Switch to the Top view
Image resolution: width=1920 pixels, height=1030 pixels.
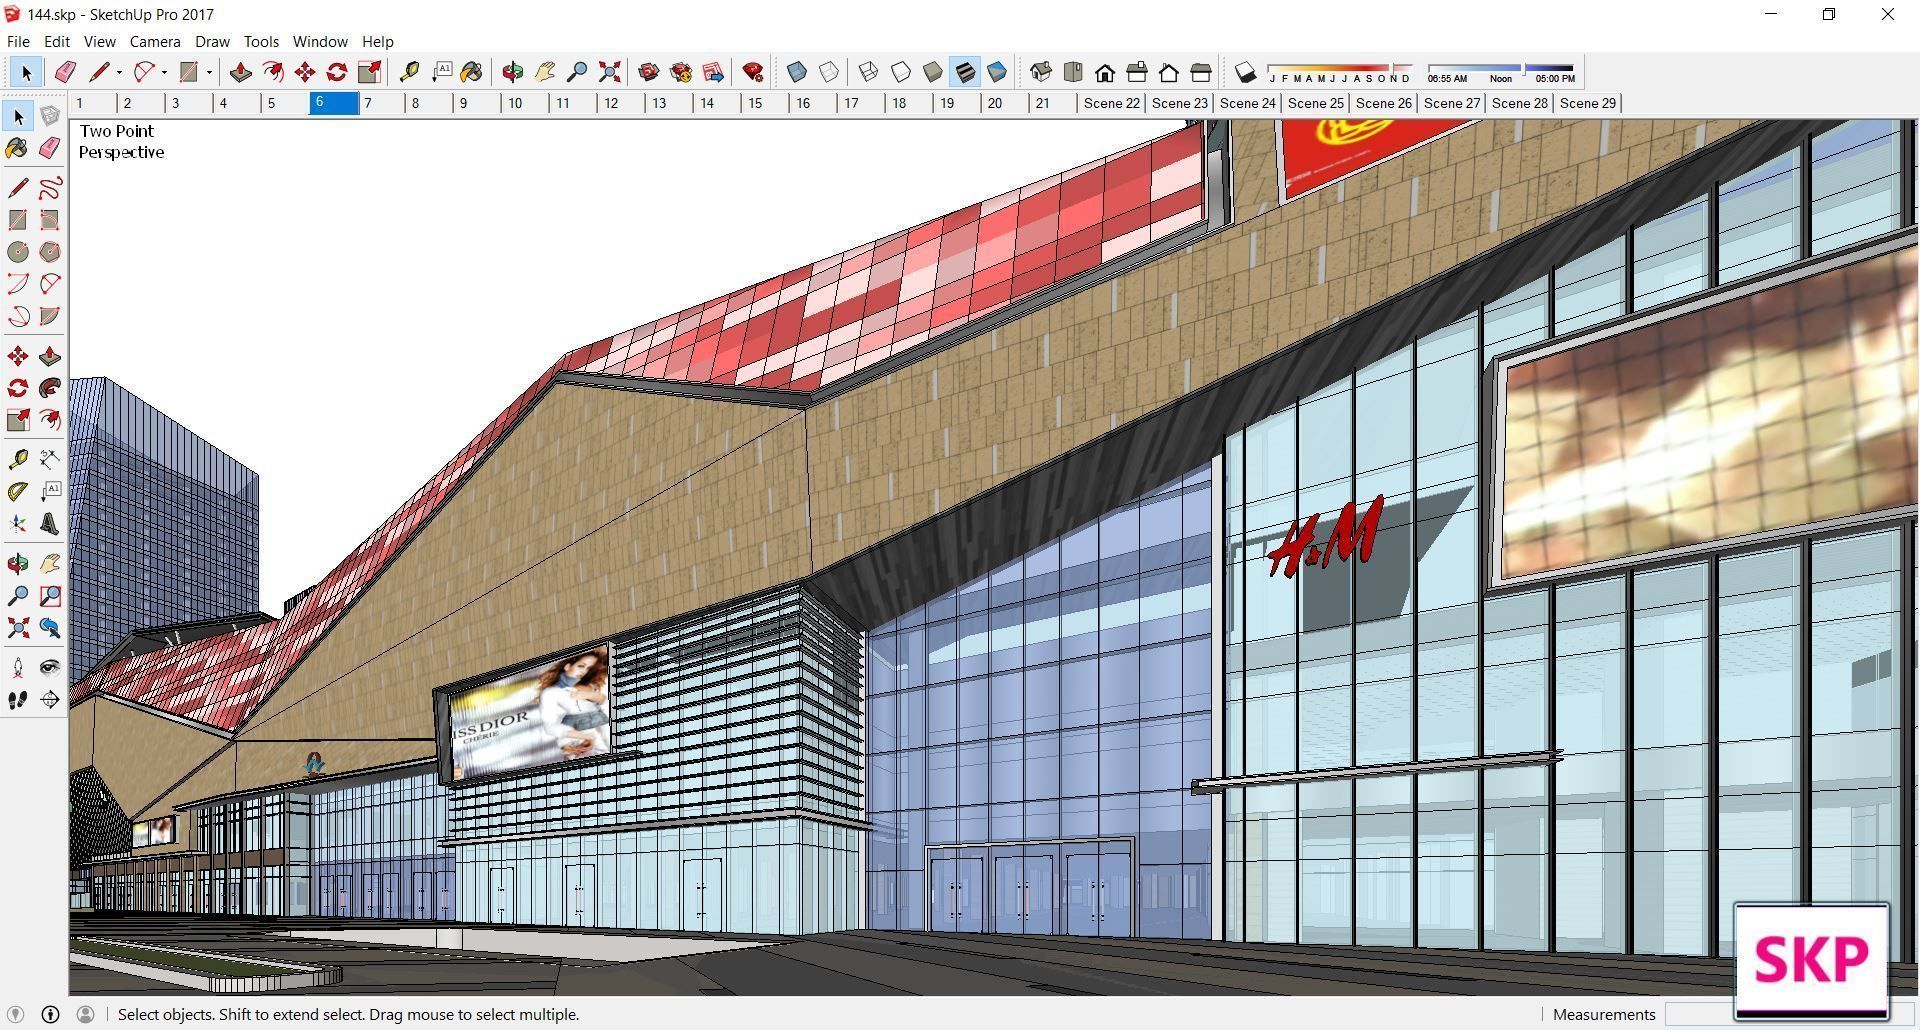pos(1073,72)
